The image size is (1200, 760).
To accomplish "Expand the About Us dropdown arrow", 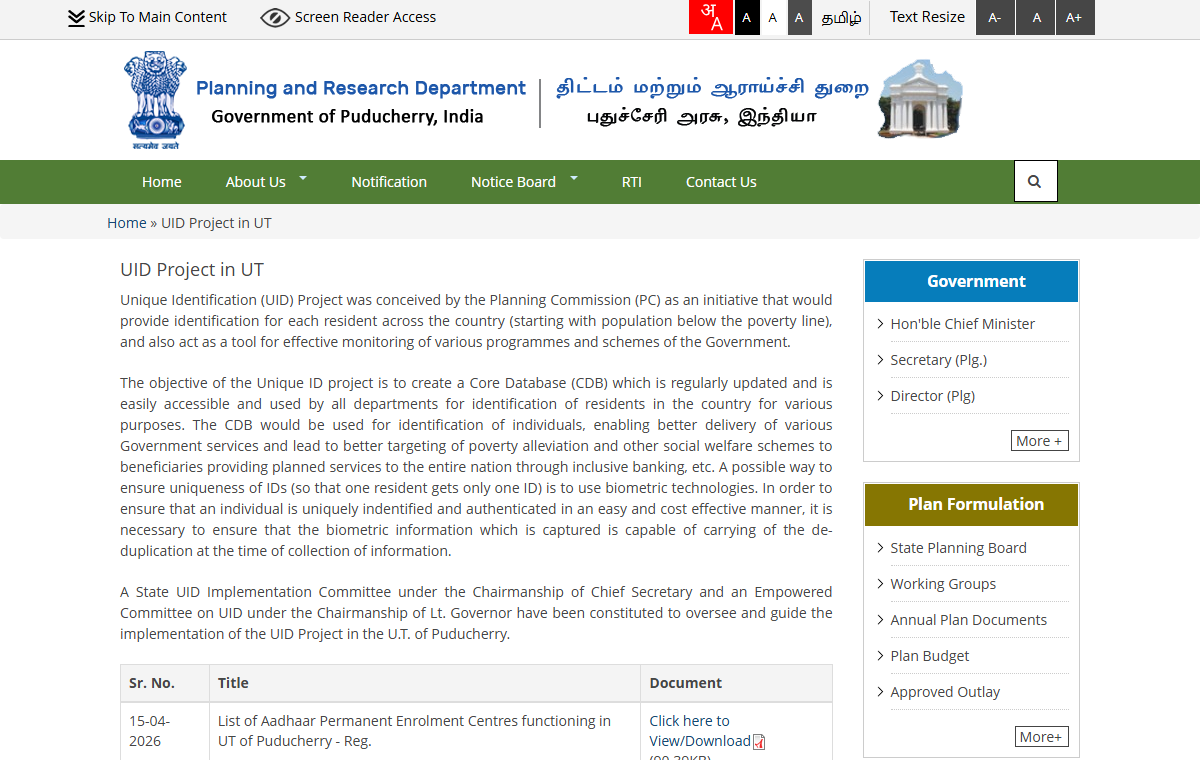I will coord(303,177).
